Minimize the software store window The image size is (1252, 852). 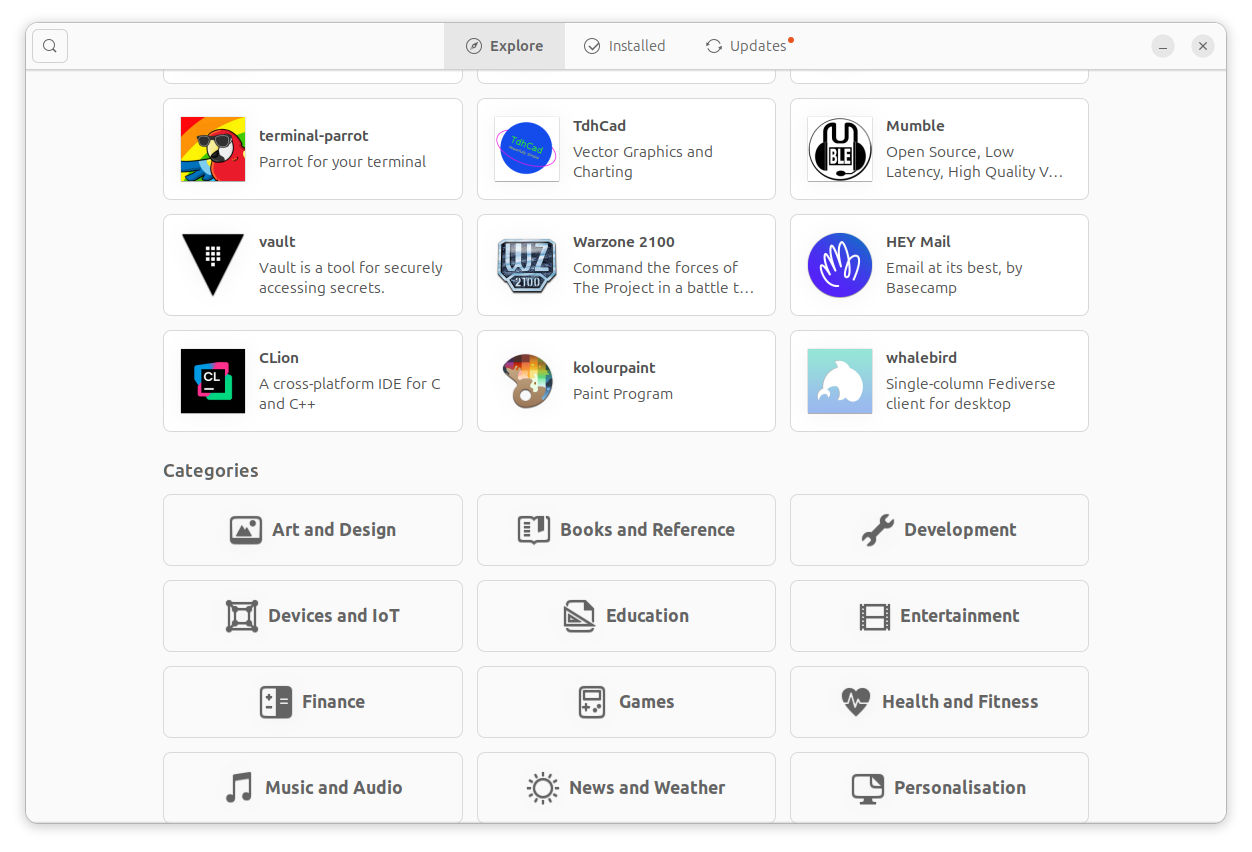[1162, 46]
